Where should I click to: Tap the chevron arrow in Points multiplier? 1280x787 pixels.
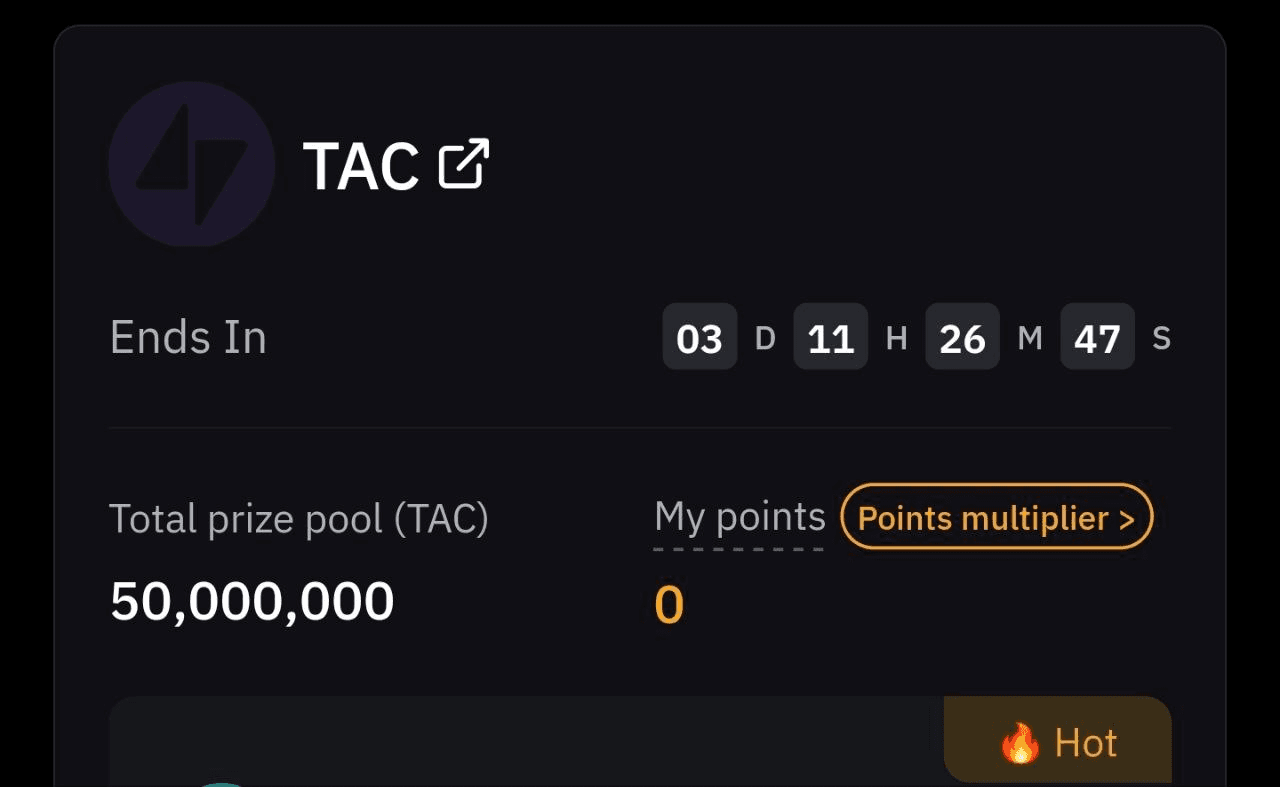pyautogui.click(x=1126, y=519)
